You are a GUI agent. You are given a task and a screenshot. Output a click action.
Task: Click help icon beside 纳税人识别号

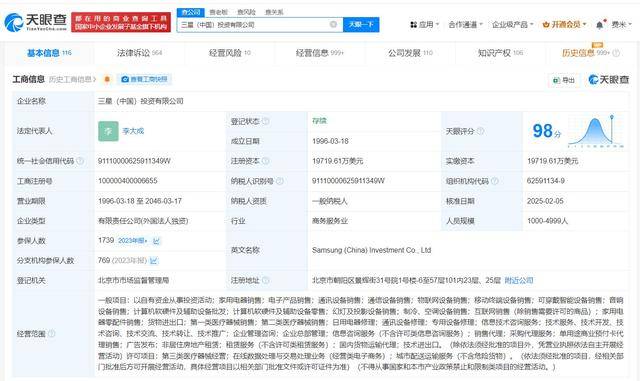click(280, 181)
